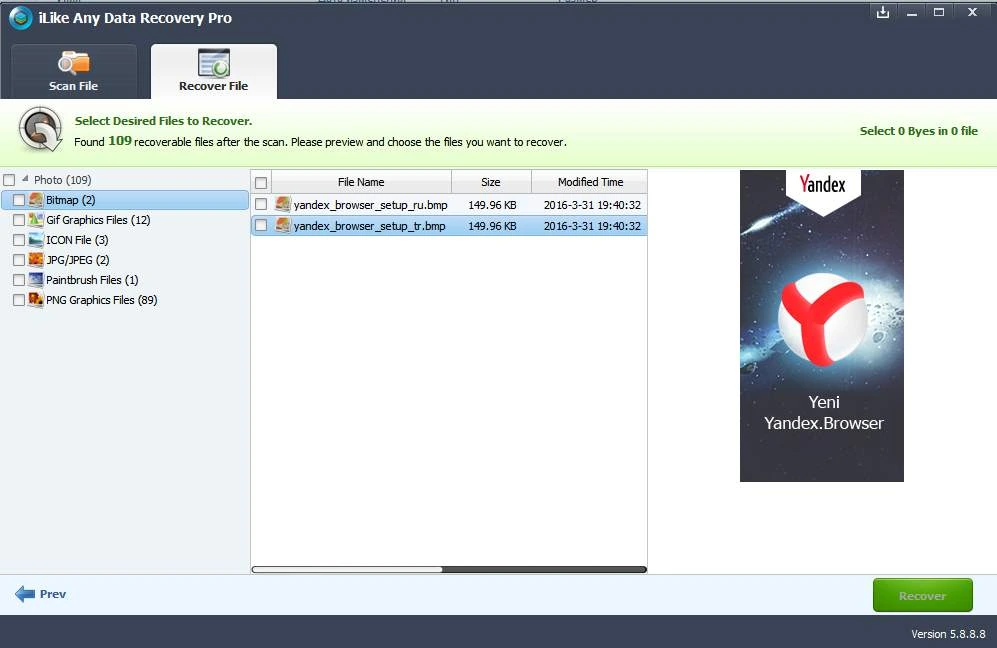997x648 pixels.
Task: Select ICON File (3) in tree
Action: coord(77,240)
